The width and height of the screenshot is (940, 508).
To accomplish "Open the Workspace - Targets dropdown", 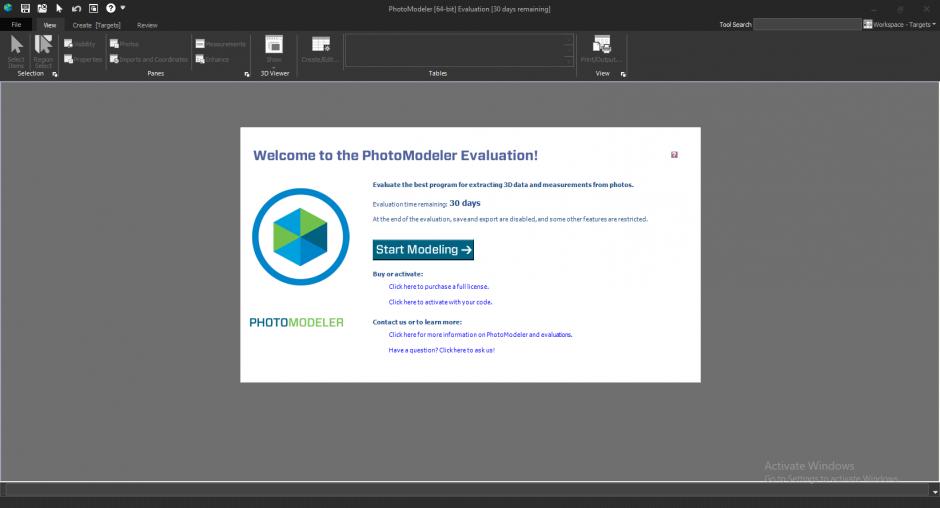I will tap(905, 25).
